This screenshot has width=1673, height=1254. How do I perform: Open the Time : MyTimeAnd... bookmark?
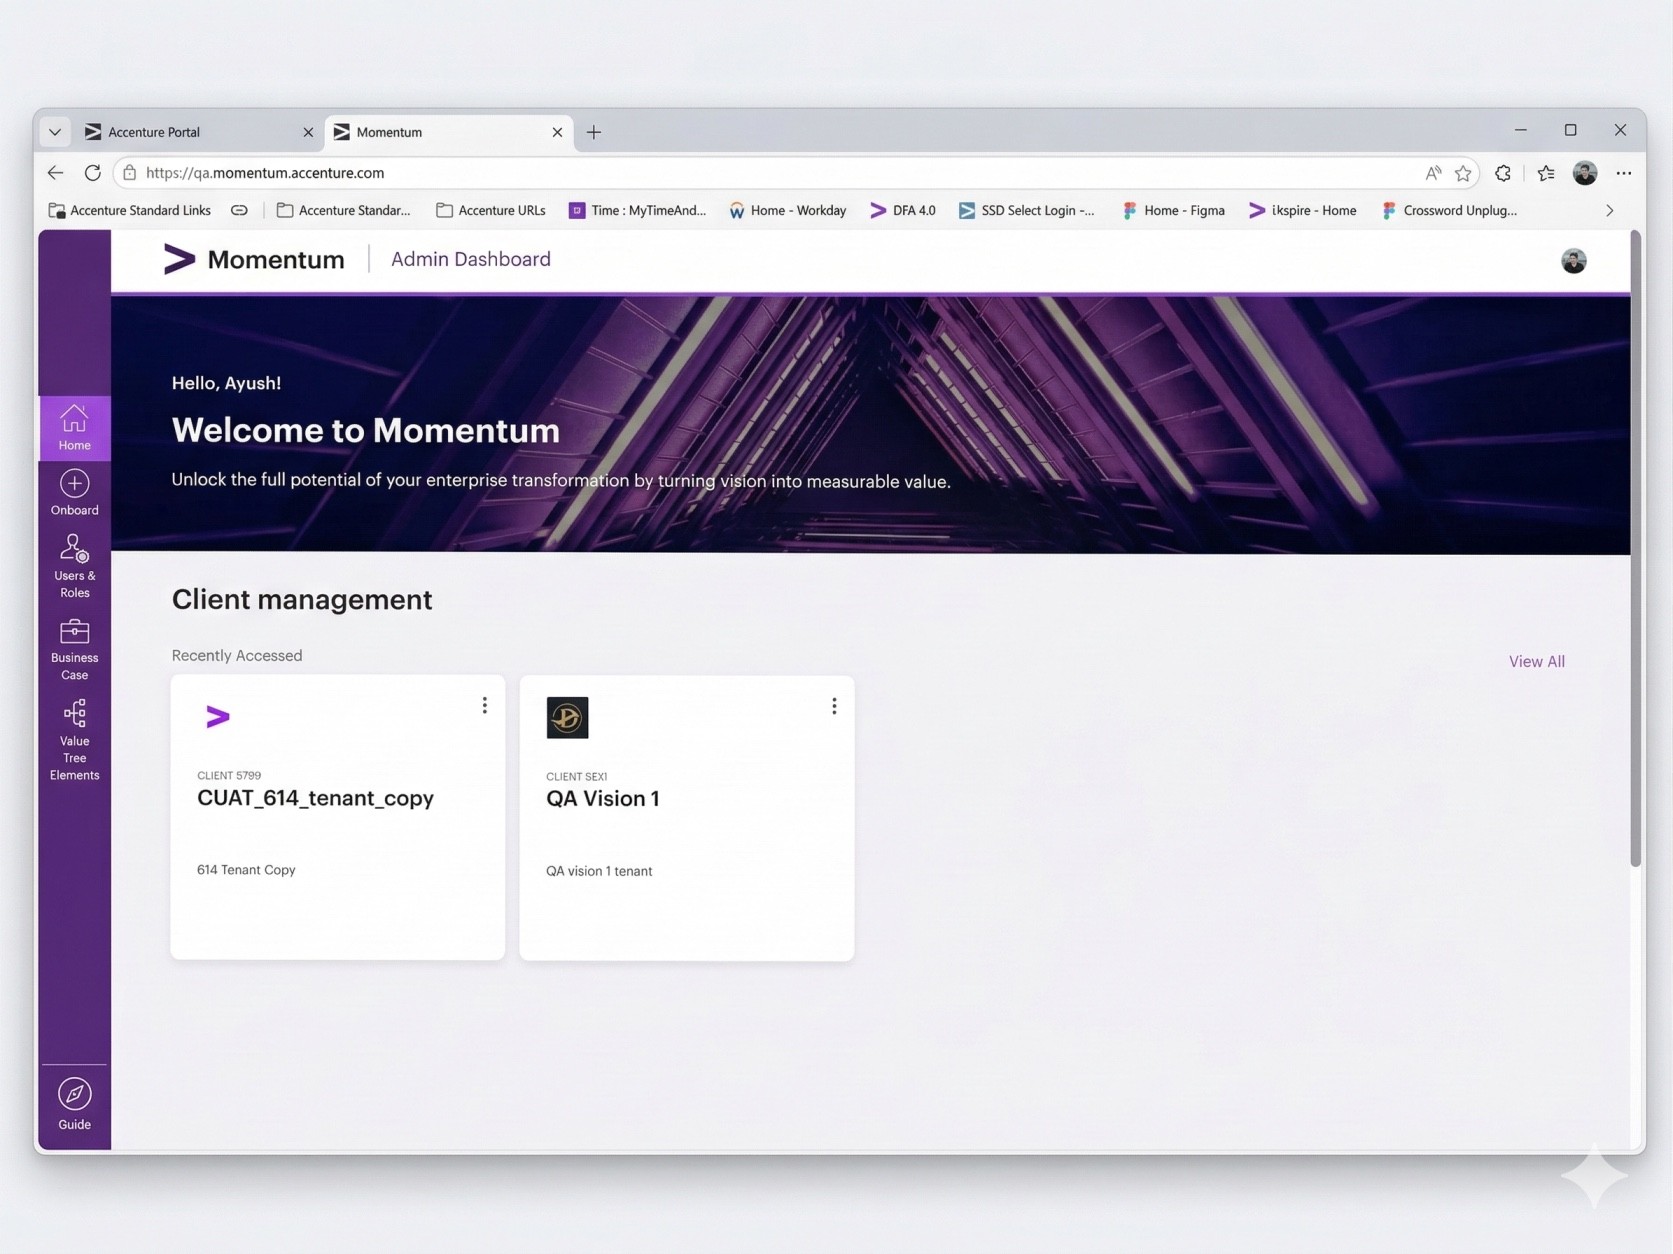[x=638, y=210]
